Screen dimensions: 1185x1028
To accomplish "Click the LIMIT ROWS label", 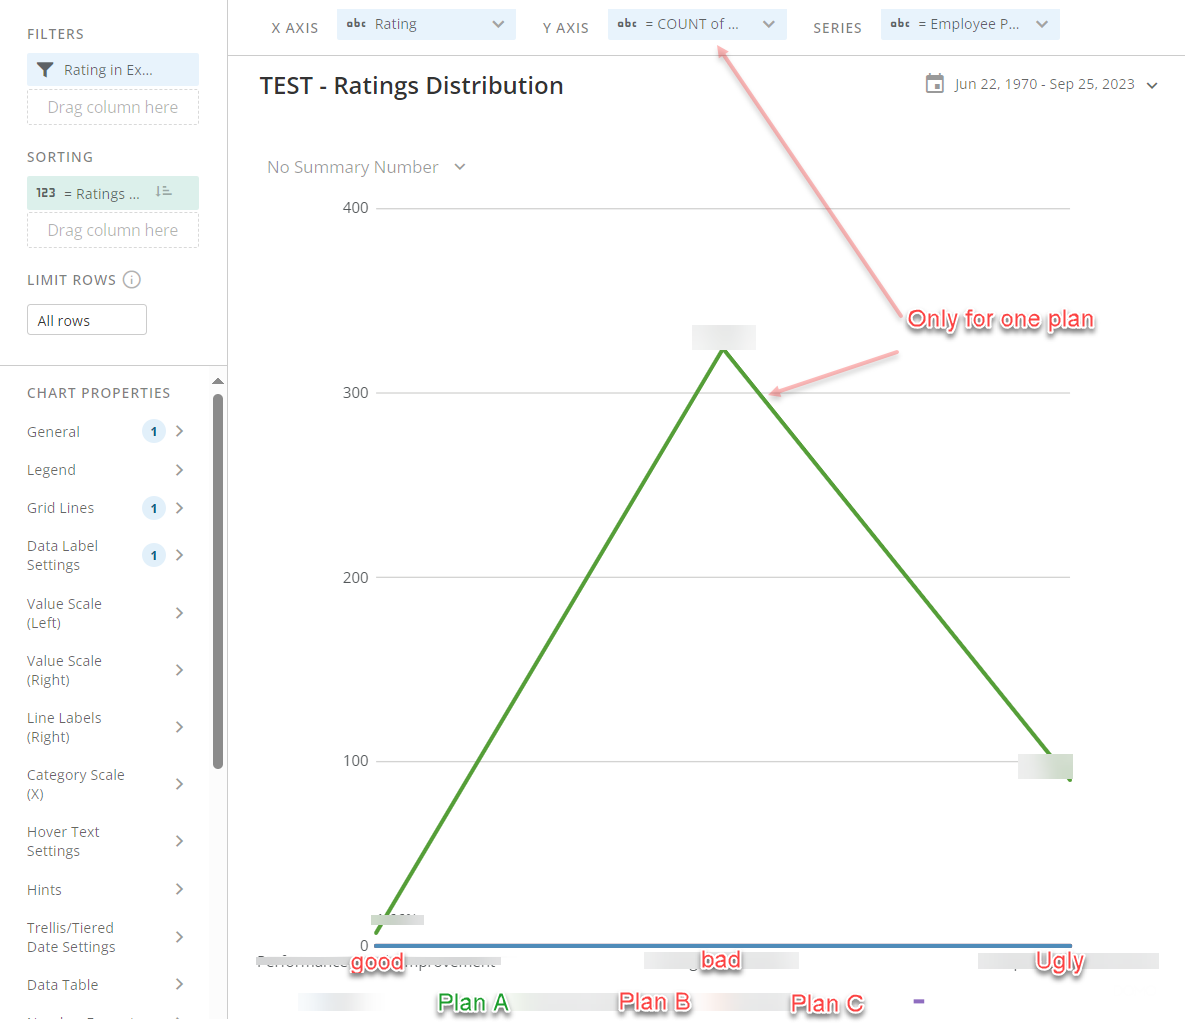I will click(71, 280).
